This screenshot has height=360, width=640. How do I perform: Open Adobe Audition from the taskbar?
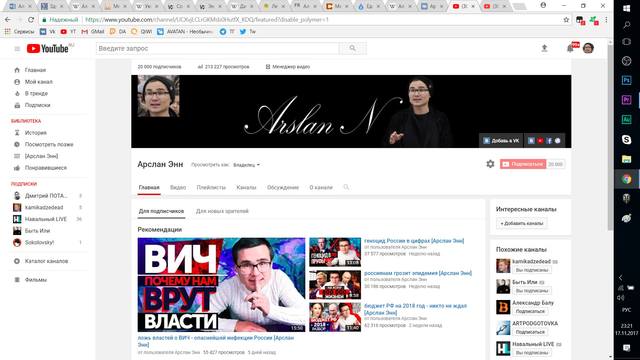click(627, 119)
